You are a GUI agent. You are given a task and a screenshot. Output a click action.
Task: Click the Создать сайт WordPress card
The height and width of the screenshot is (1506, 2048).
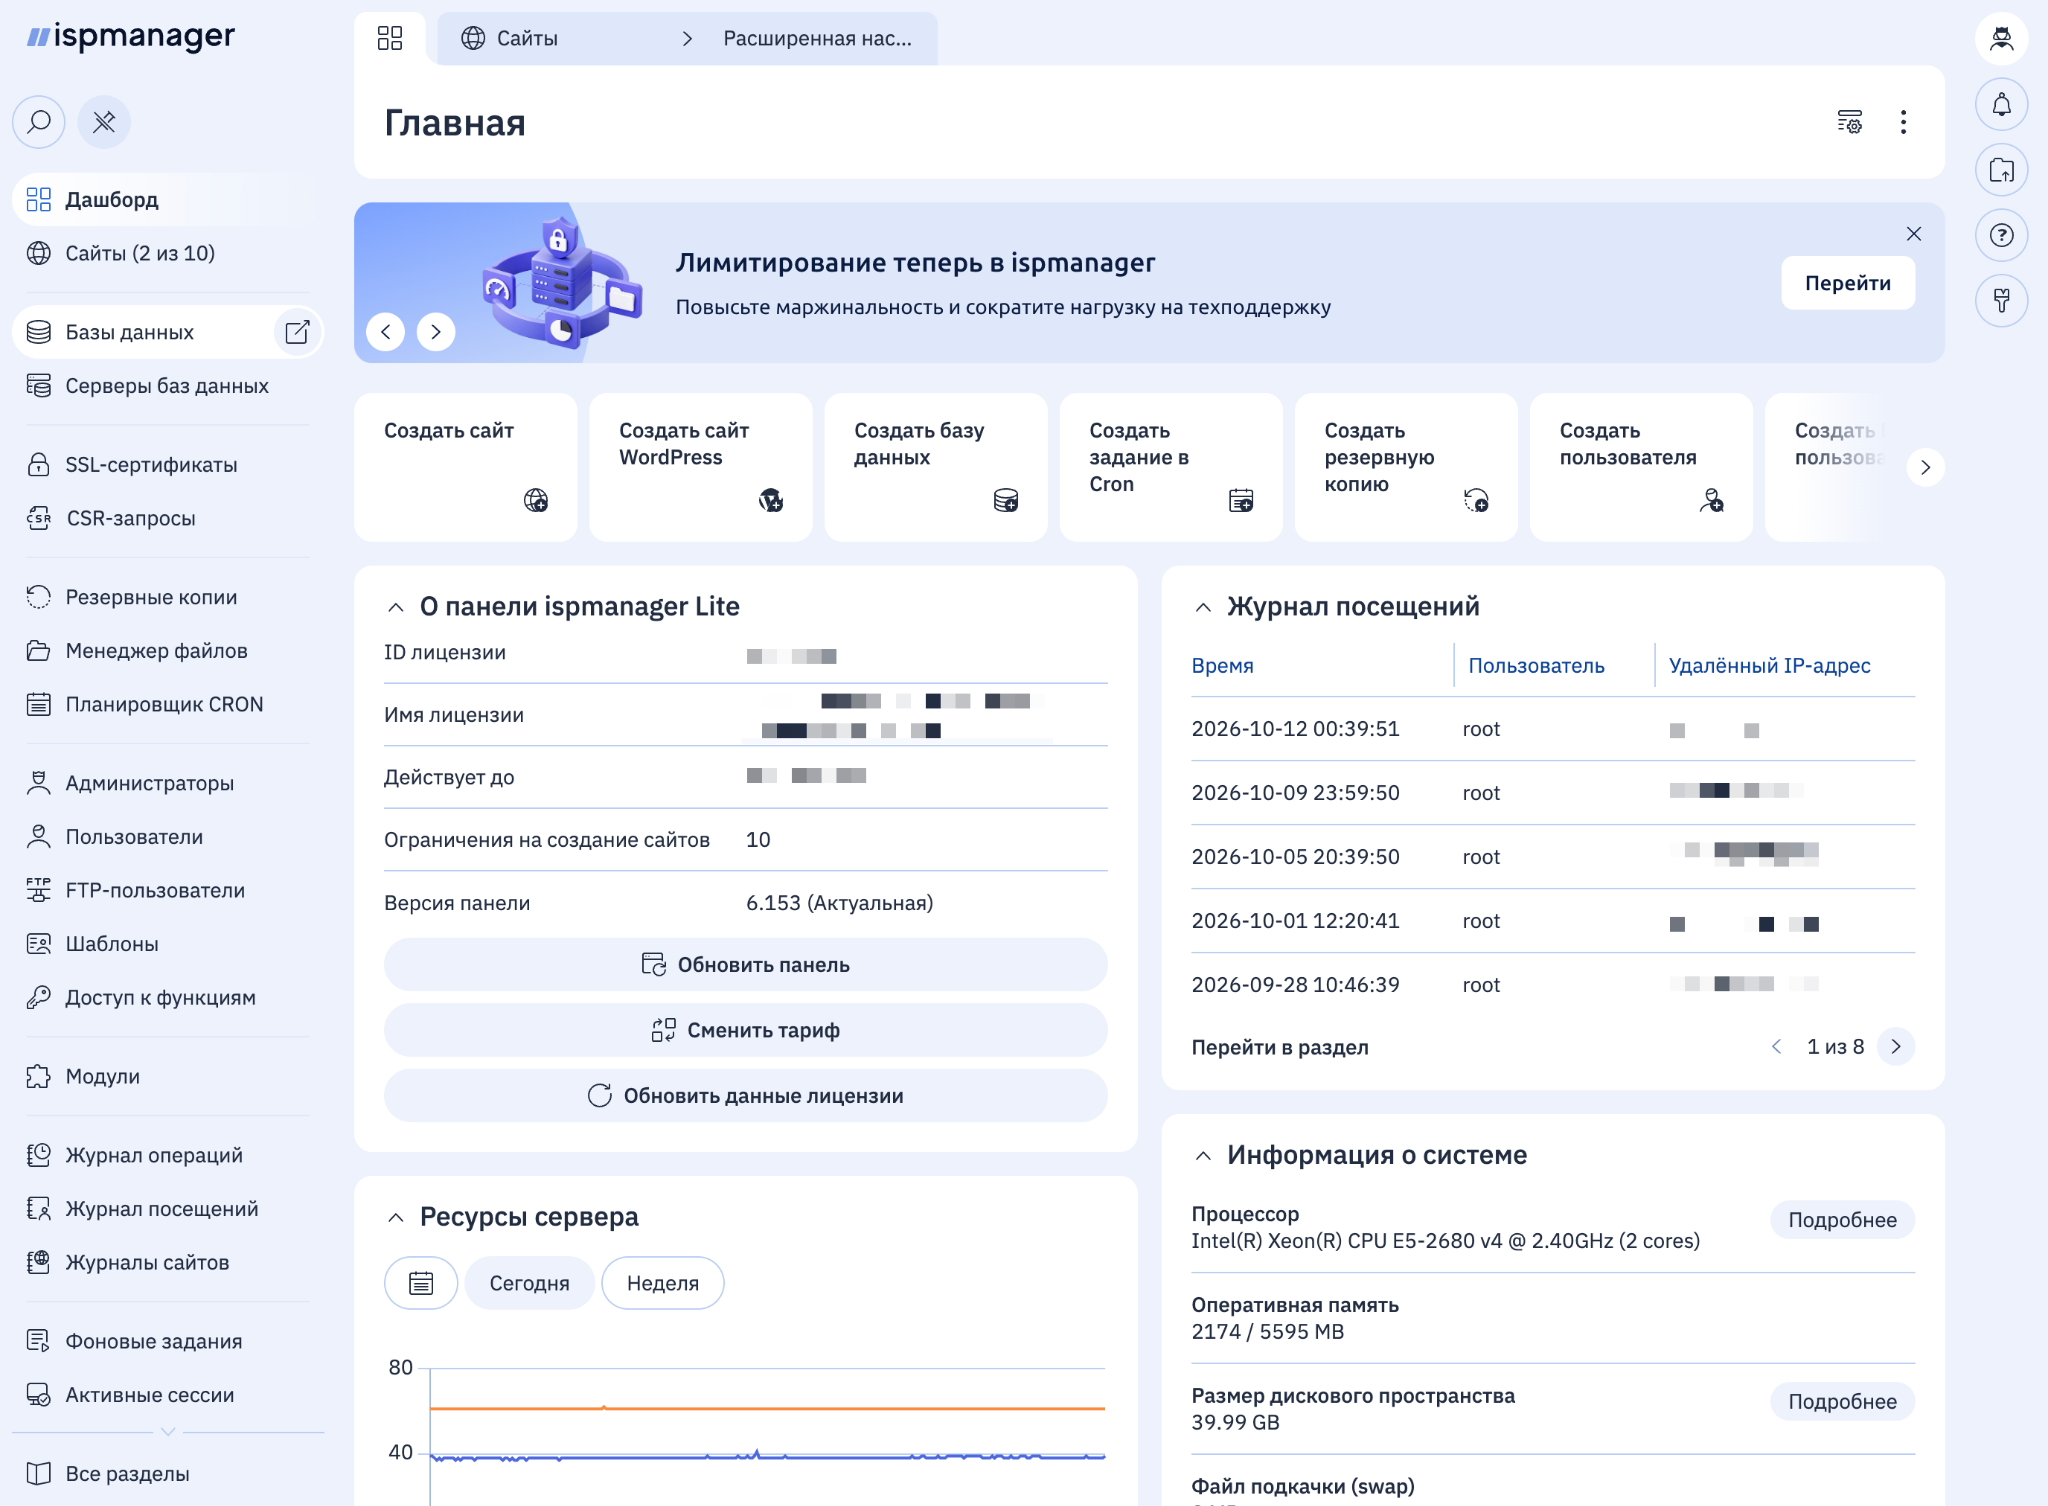(x=700, y=467)
